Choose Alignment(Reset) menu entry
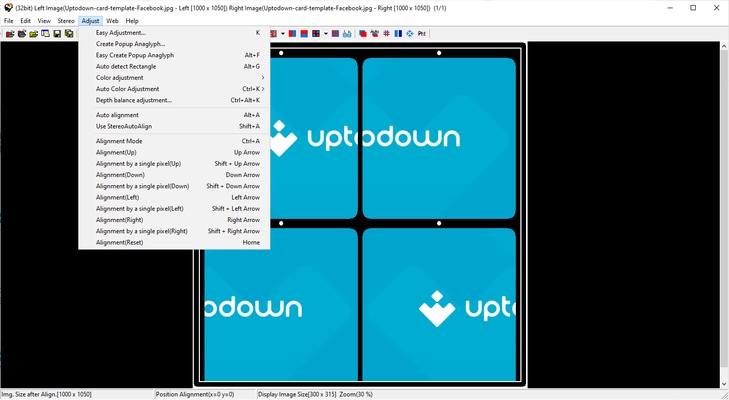 (174, 242)
